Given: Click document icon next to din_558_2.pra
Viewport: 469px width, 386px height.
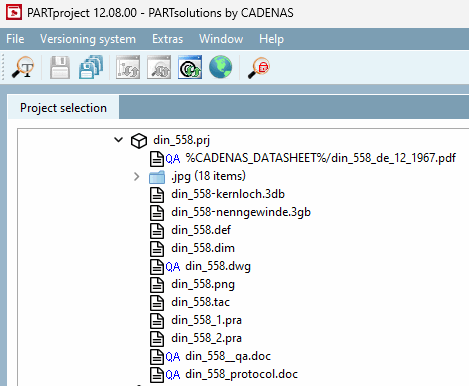Looking at the screenshot, I should (157, 339).
